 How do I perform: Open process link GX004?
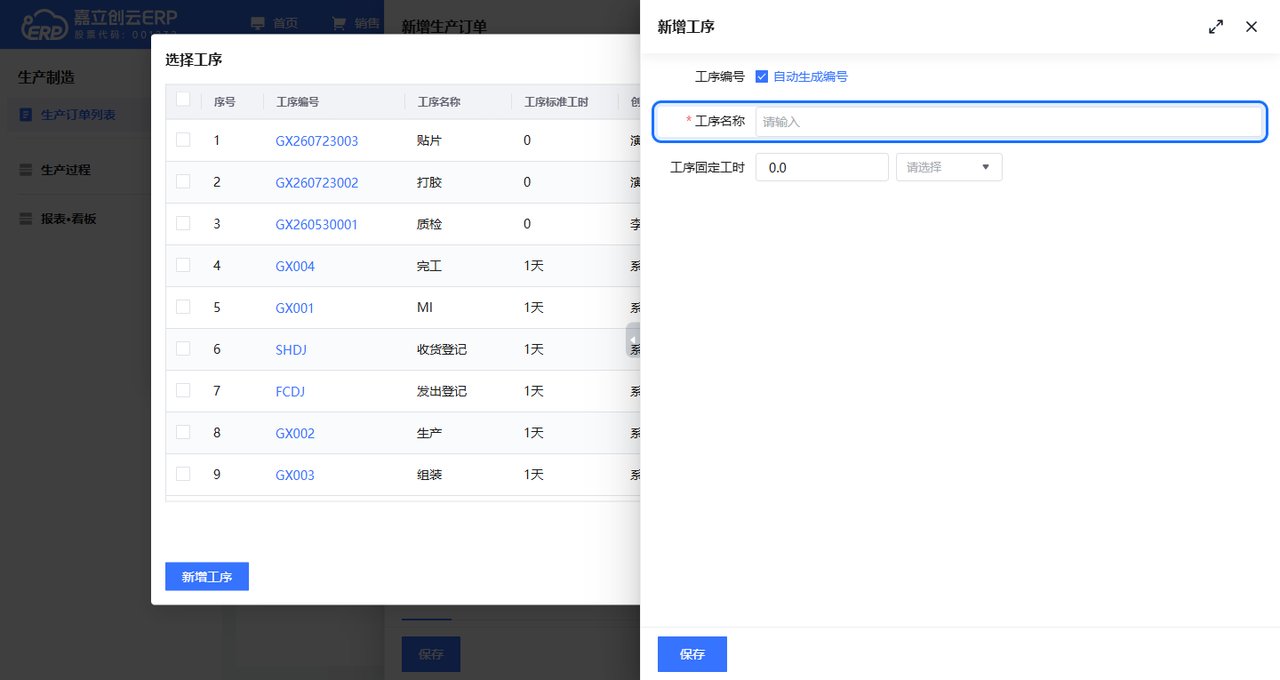295,266
